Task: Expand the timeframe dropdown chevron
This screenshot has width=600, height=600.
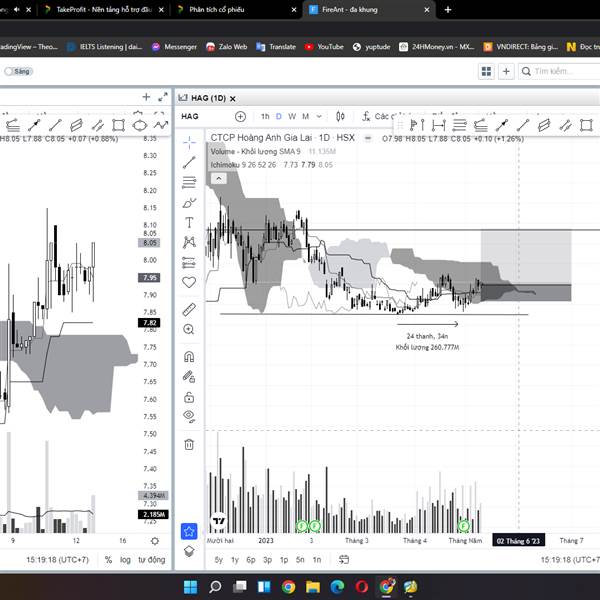Action: pos(319,116)
